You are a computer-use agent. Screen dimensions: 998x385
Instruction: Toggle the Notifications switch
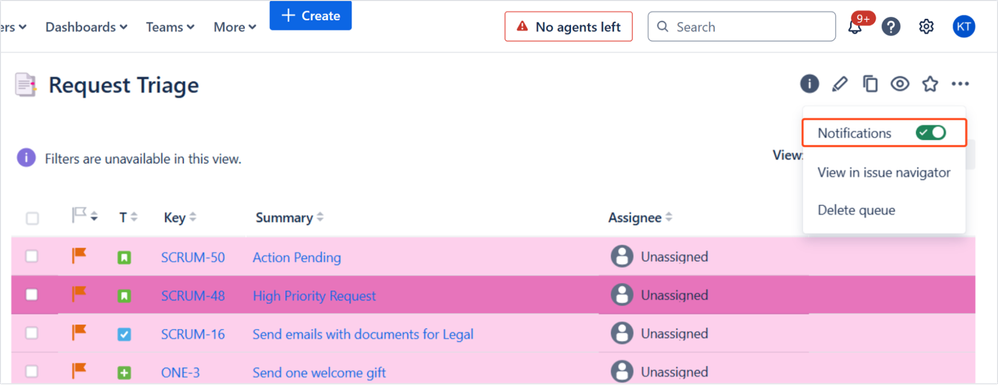(x=931, y=133)
